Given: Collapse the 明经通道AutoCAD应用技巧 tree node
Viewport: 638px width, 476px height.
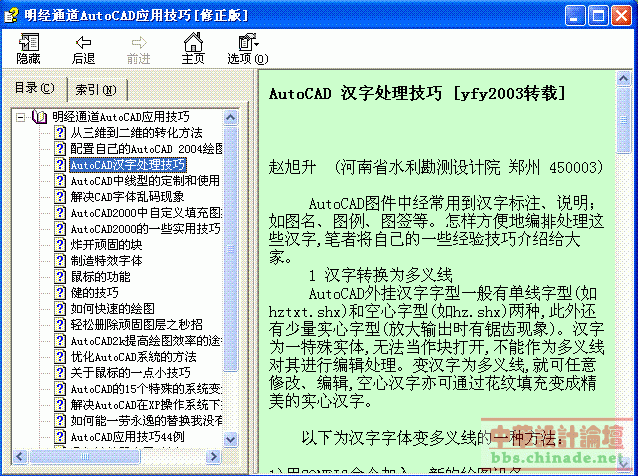Looking at the screenshot, I should tap(20, 118).
